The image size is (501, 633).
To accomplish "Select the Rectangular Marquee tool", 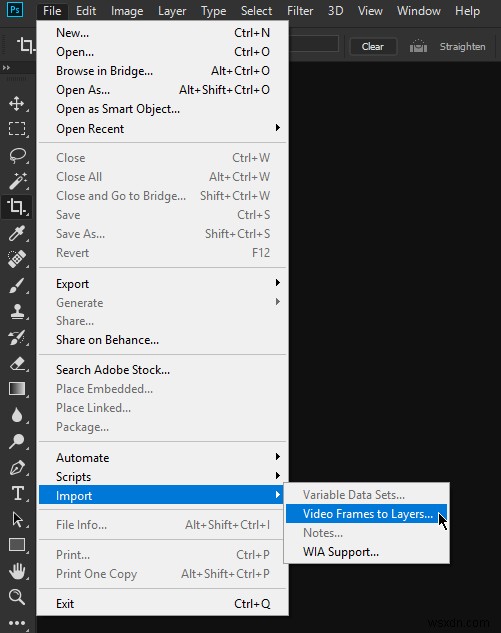I will coord(17,129).
